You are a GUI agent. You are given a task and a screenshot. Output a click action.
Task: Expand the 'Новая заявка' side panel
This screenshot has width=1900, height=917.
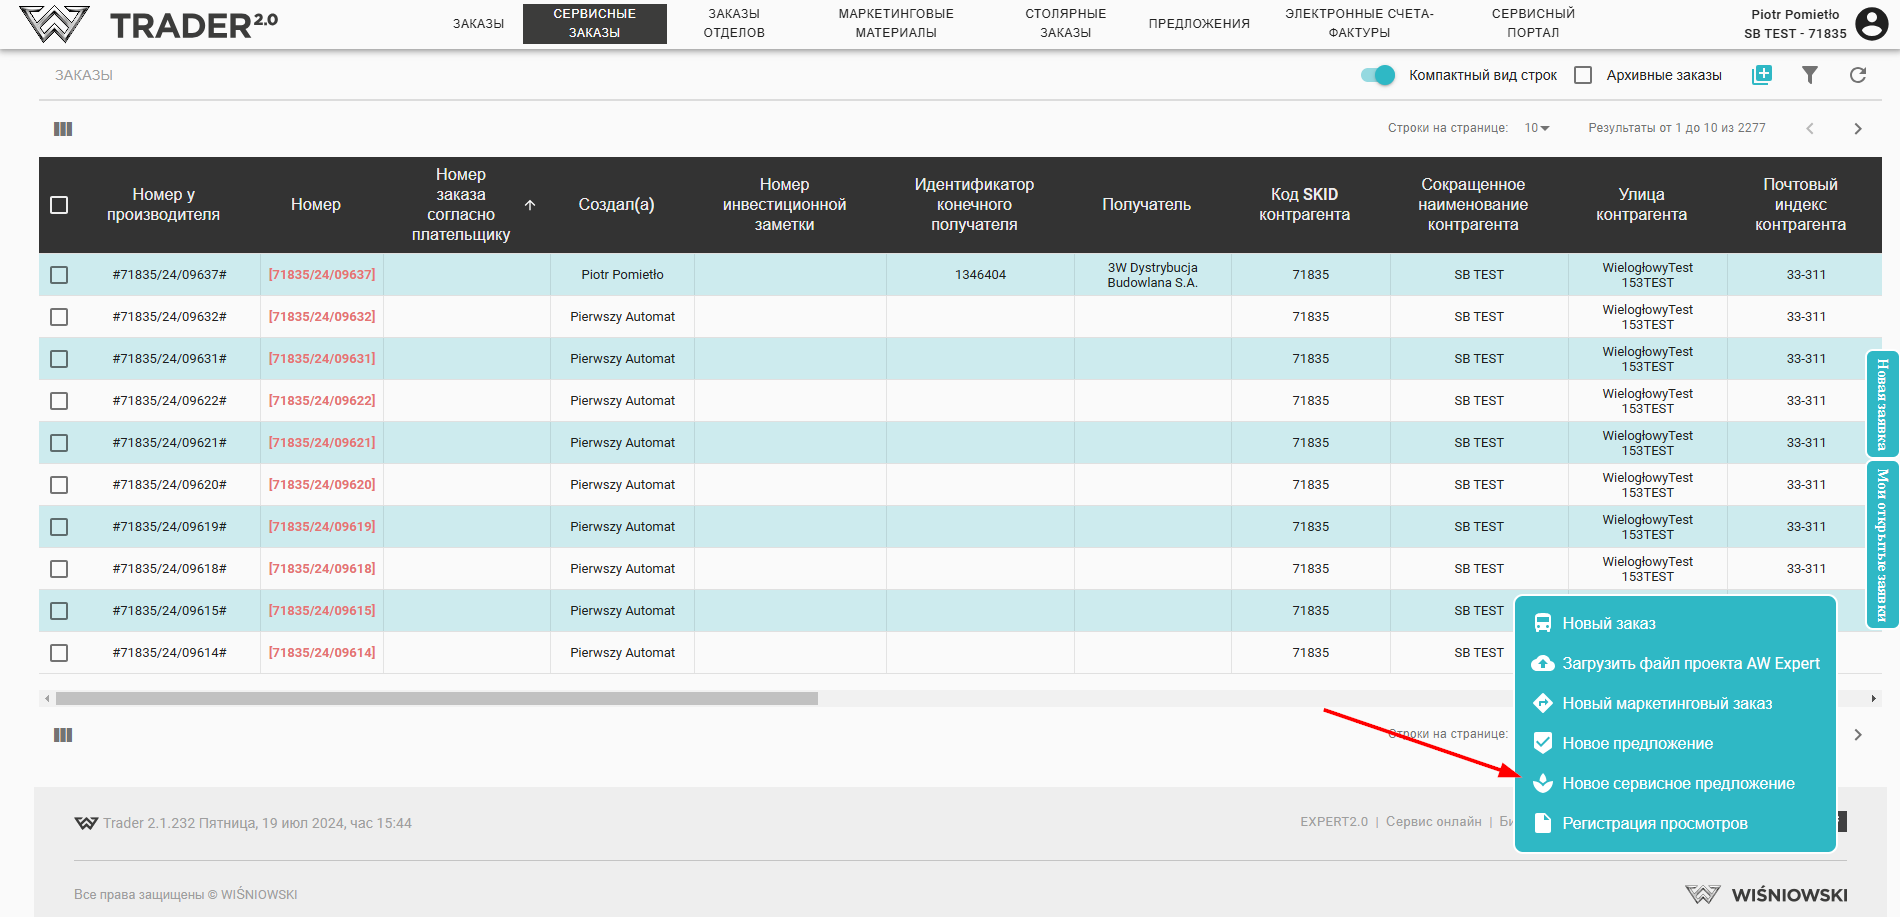[1881, 404]
